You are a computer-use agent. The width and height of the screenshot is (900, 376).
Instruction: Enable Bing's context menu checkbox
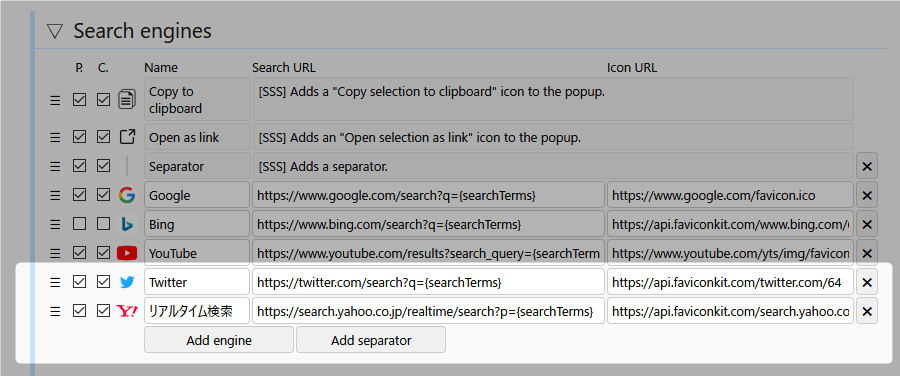tap(103, 224)
